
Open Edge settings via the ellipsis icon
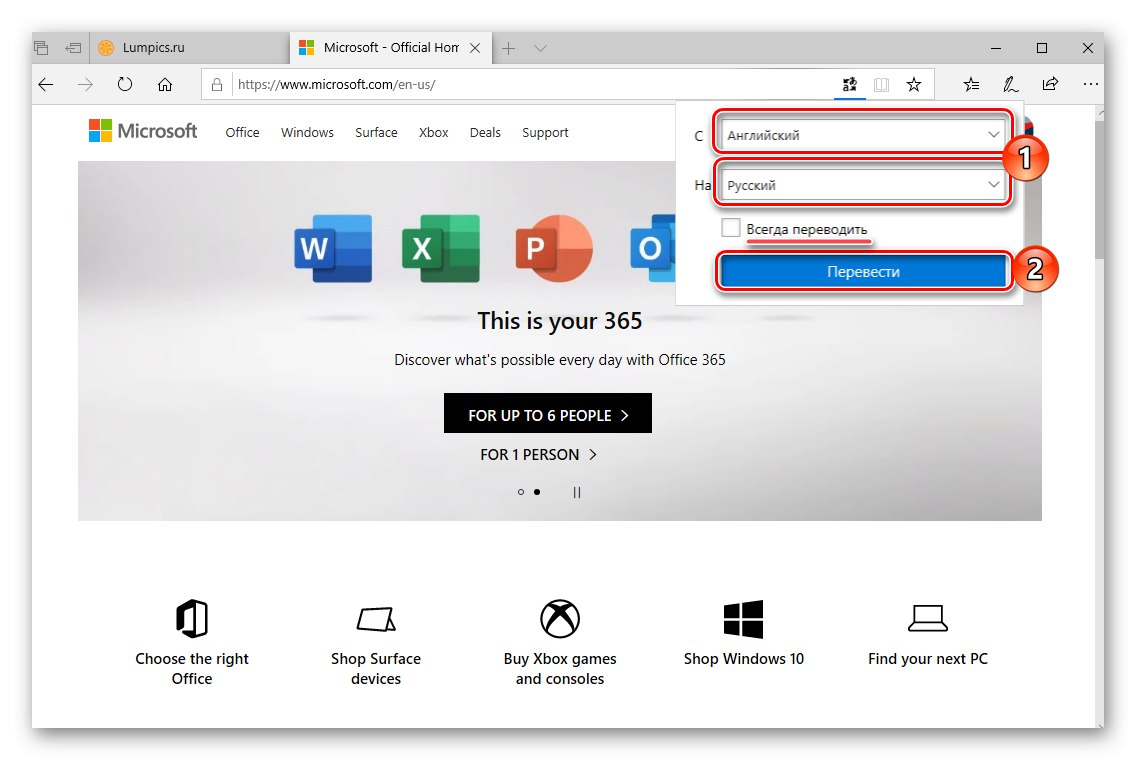1090,84
